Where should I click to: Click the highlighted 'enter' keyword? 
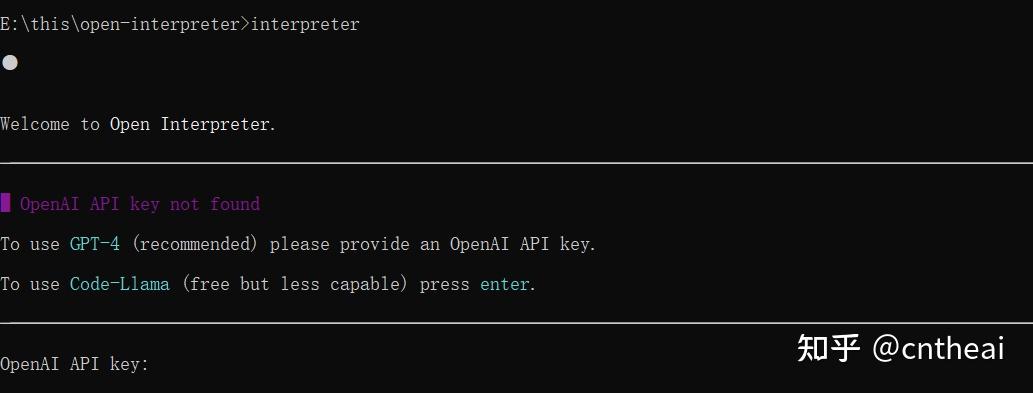coord(505,284)
